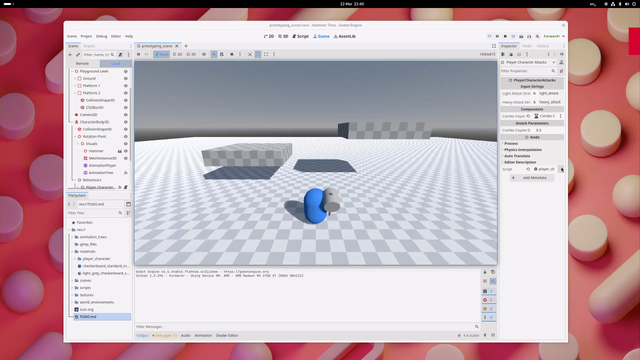Open the AssetLib workspace
This screenshot has width=640, height=360.
(x=344, y=36)
